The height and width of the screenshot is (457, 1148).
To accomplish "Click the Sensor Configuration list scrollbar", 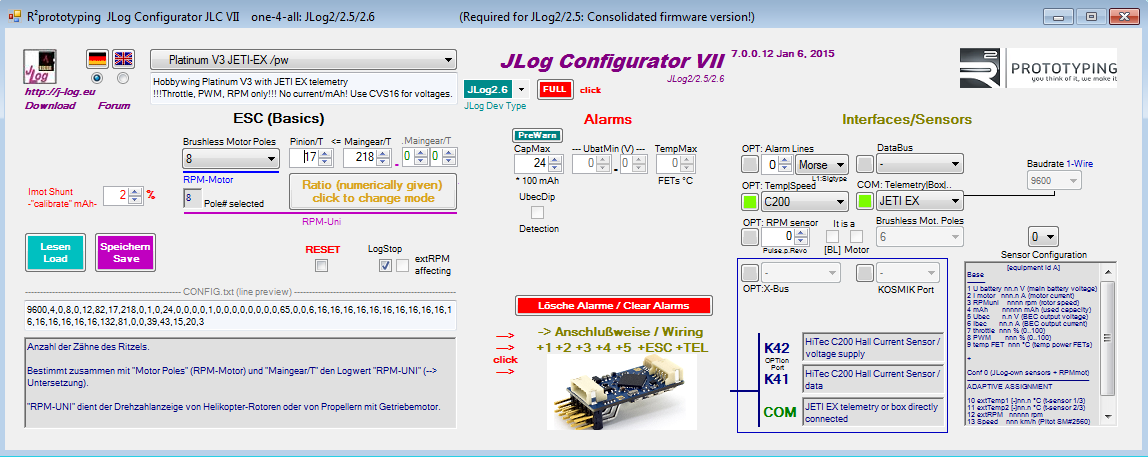I will point(1107,343).
